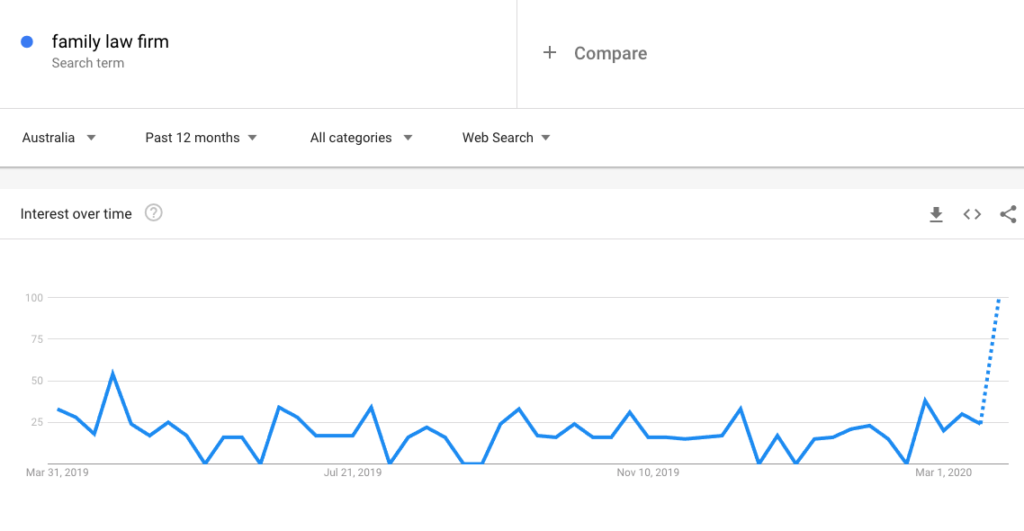The width and height of the screenshot is (1024, 531).
Task: Select the chart peak near value 50
Action: coord(113,374)
